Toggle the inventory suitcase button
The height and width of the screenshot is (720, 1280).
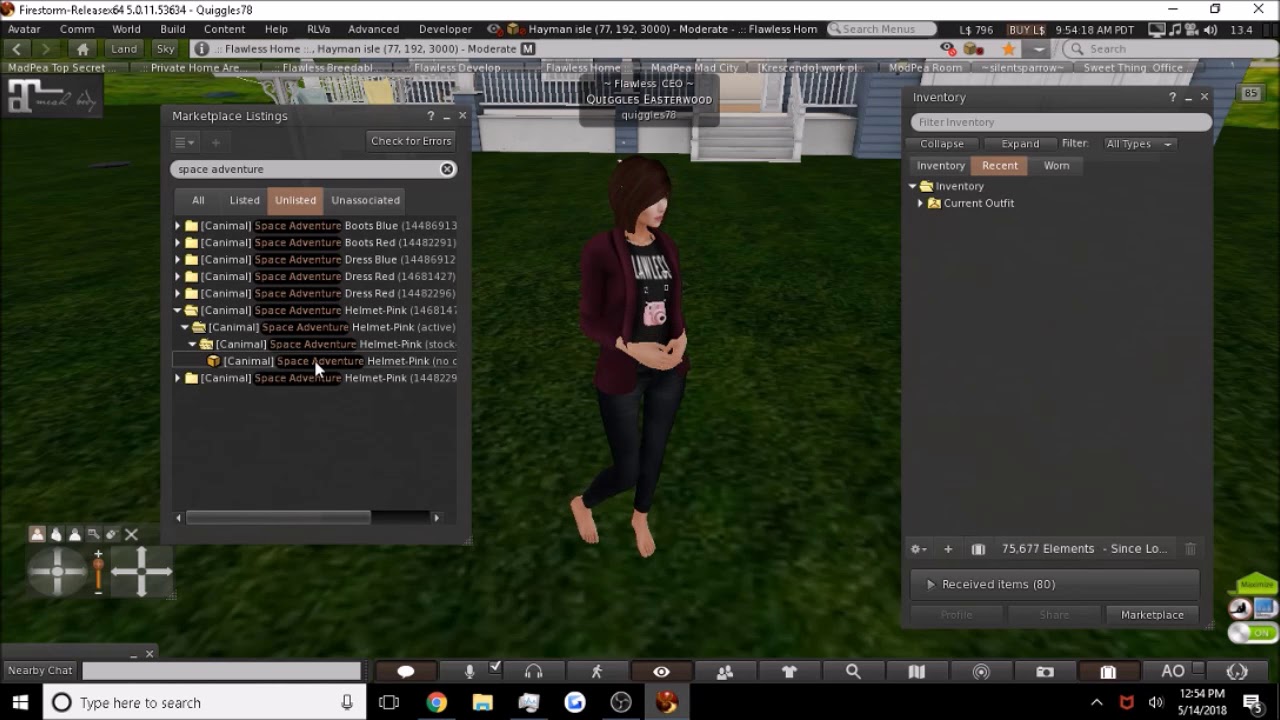point(1108,672)
